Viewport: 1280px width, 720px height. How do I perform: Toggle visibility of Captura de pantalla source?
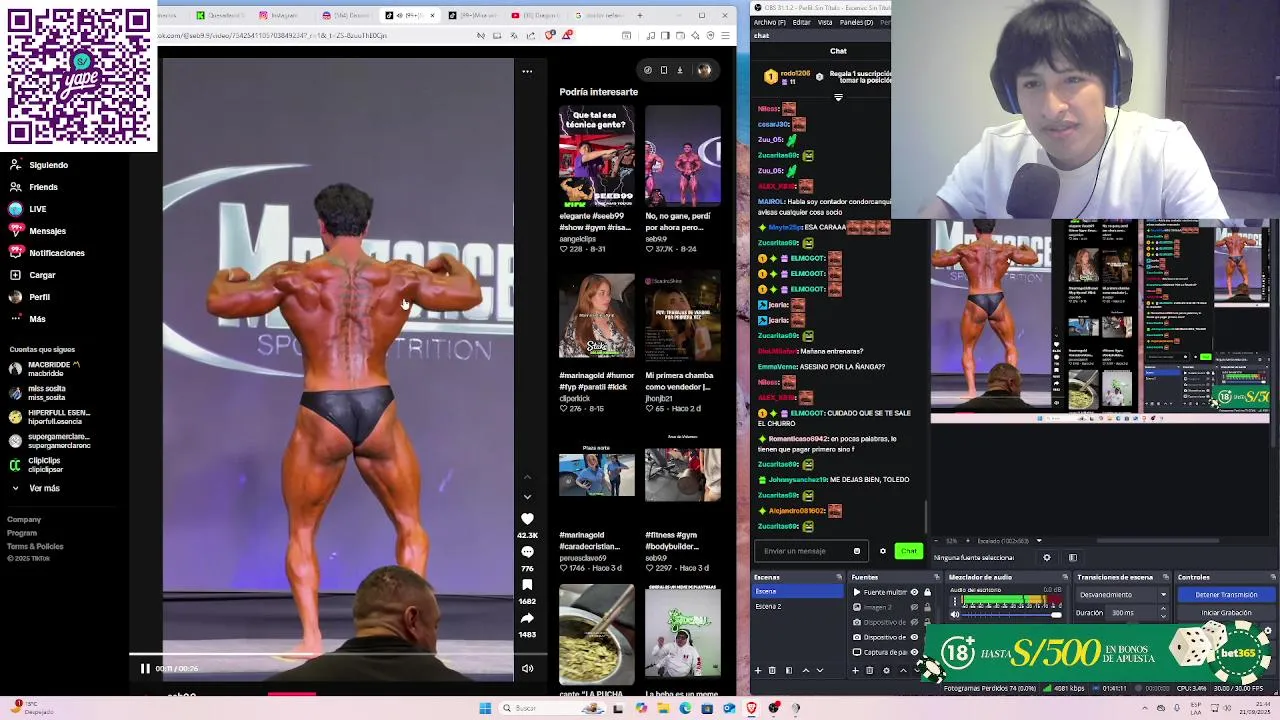(x=914, y=652)
